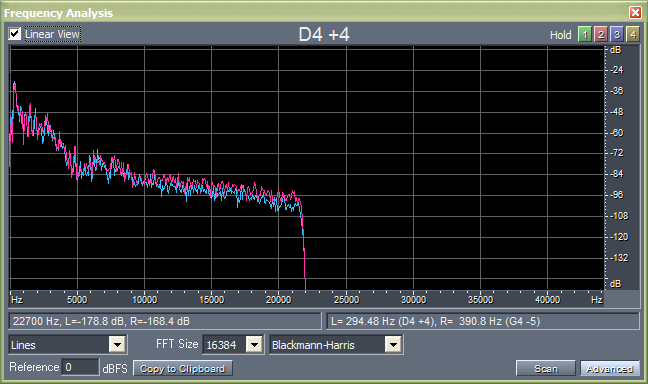
Task: Click blue Hold button 3
Action: coord(617,34)
